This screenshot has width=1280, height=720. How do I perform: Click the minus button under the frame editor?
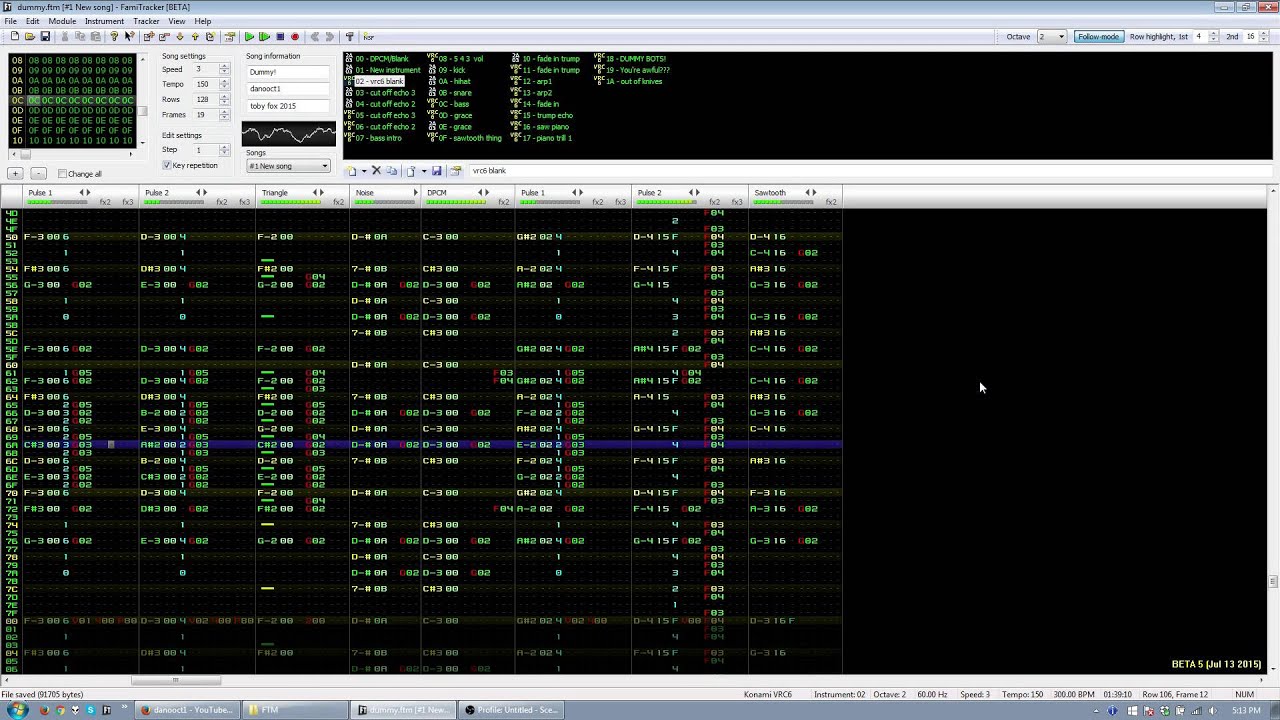(37, 174)
